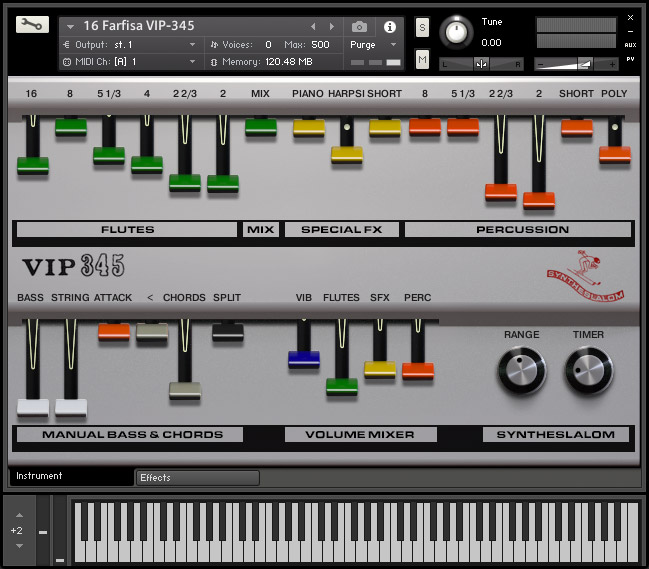This screenshot has height=569, width=649.
Task: Toggle the PIANO yellow tab switch
Action: [x=309, y=128]
